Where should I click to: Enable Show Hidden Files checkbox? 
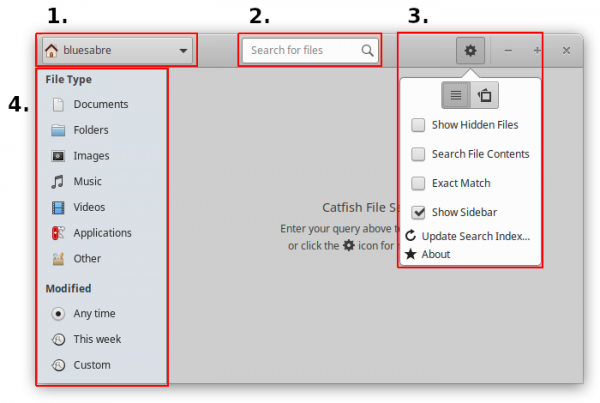pyautogui.click(x=418, y=125)
